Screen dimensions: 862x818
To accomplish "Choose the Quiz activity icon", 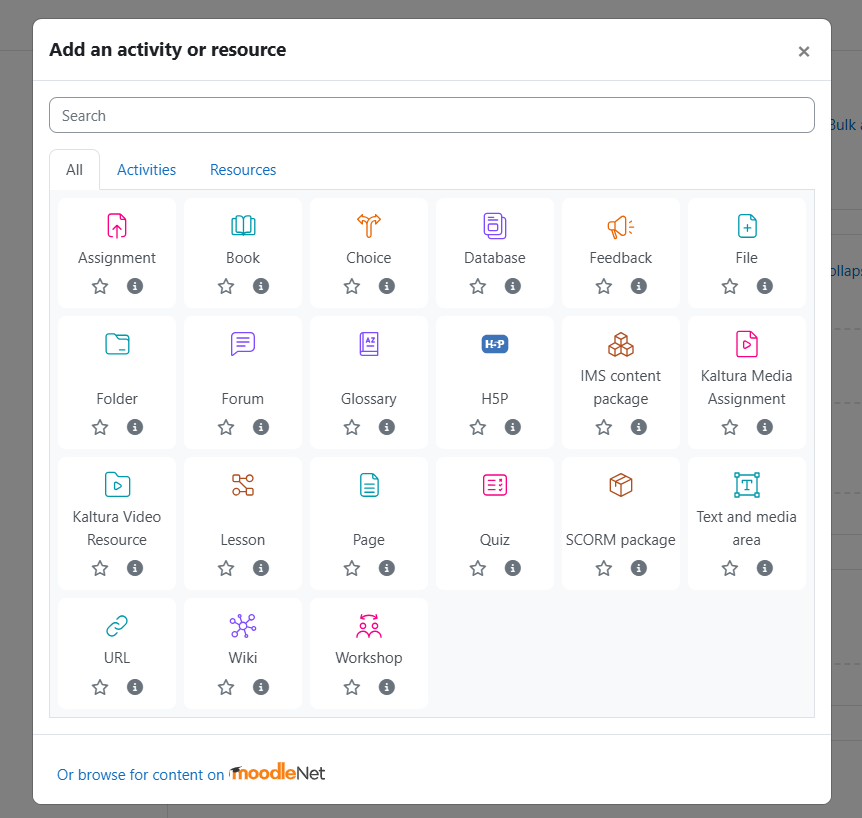I will pos(495,485).
